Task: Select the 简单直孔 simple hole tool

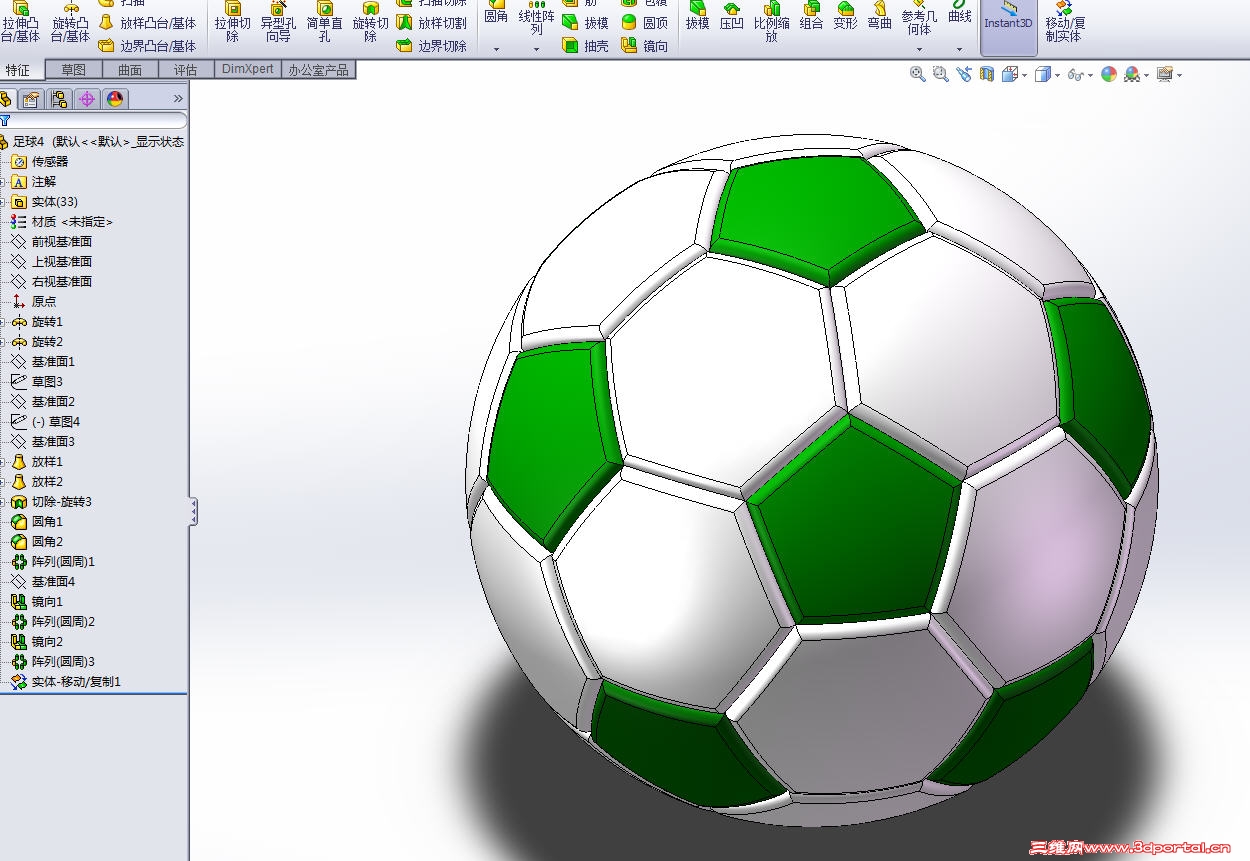Action: pos(324,22)
